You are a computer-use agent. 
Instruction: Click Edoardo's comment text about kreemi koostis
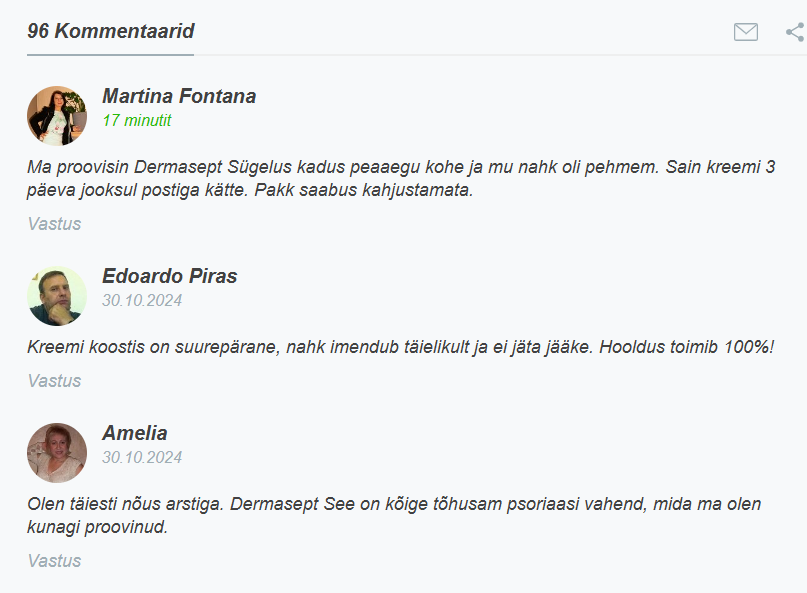400,347
